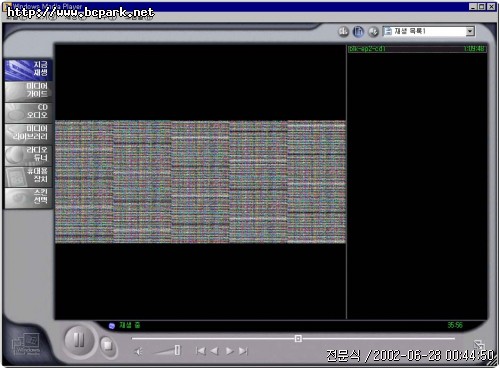Screen dimensions: 500x368
Task: Switch to compact mode via corner icon
Action: [479, 344]
